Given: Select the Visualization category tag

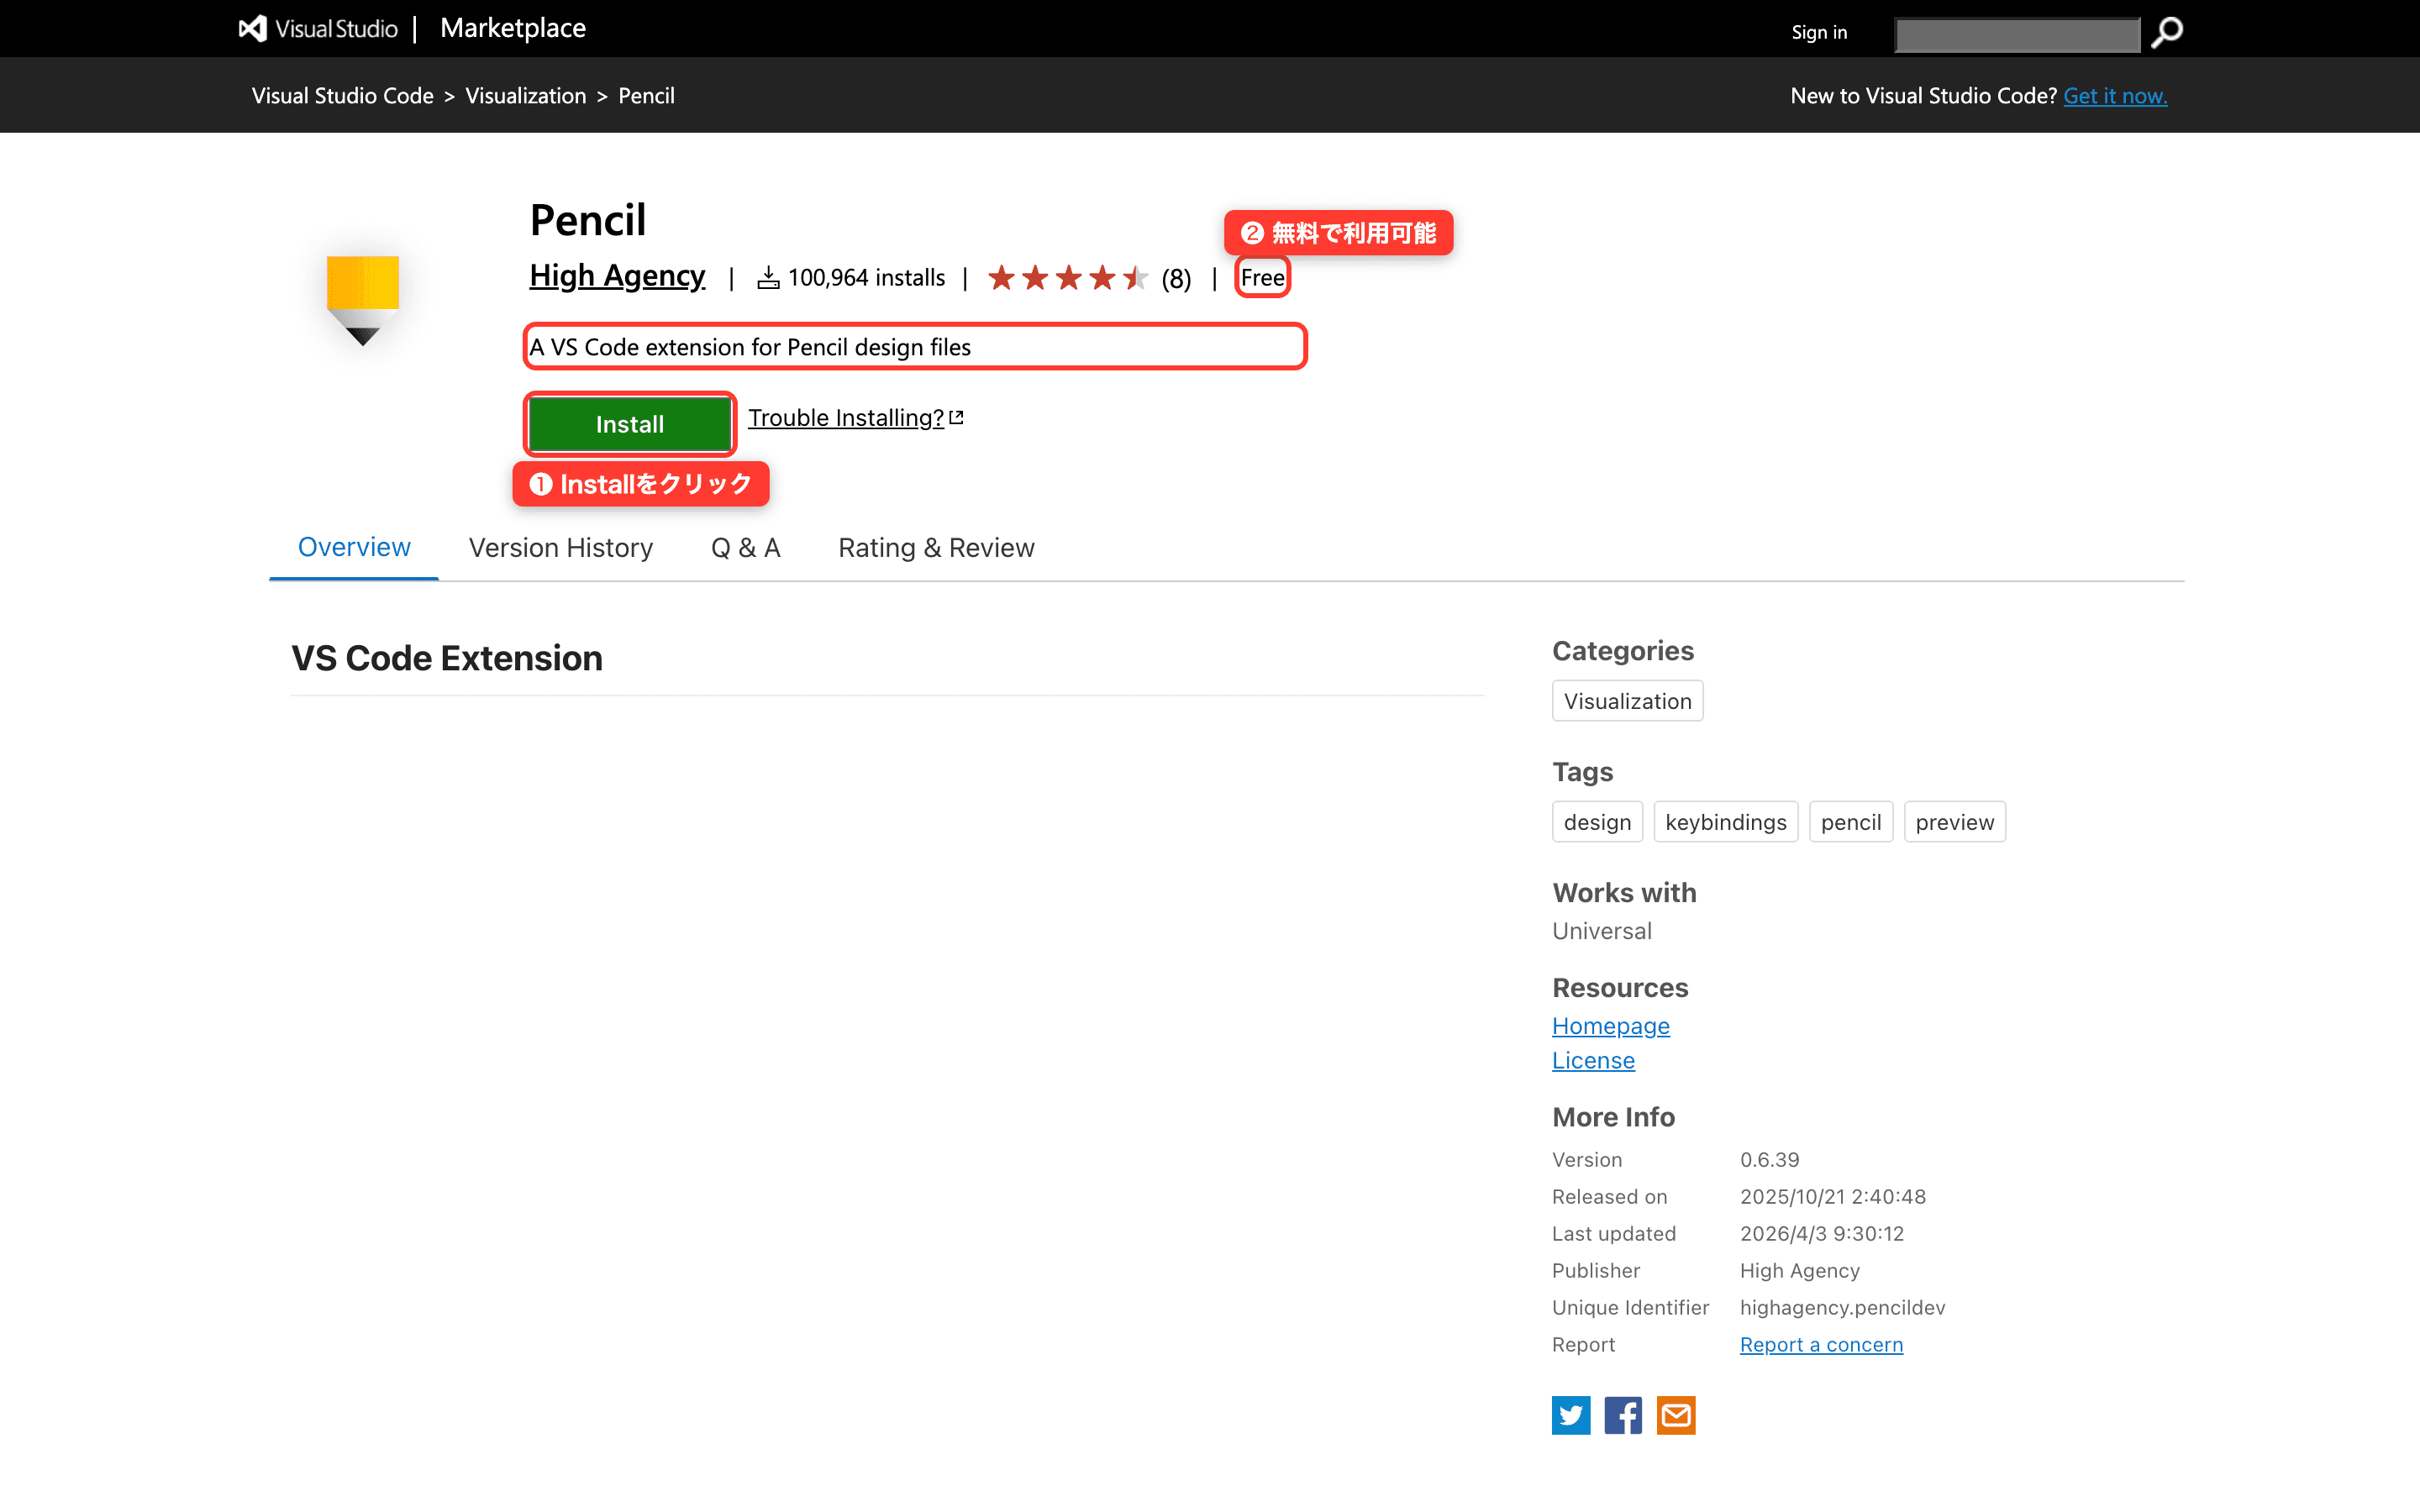Looking at the screenshot, I should (x=1627, y=701).
